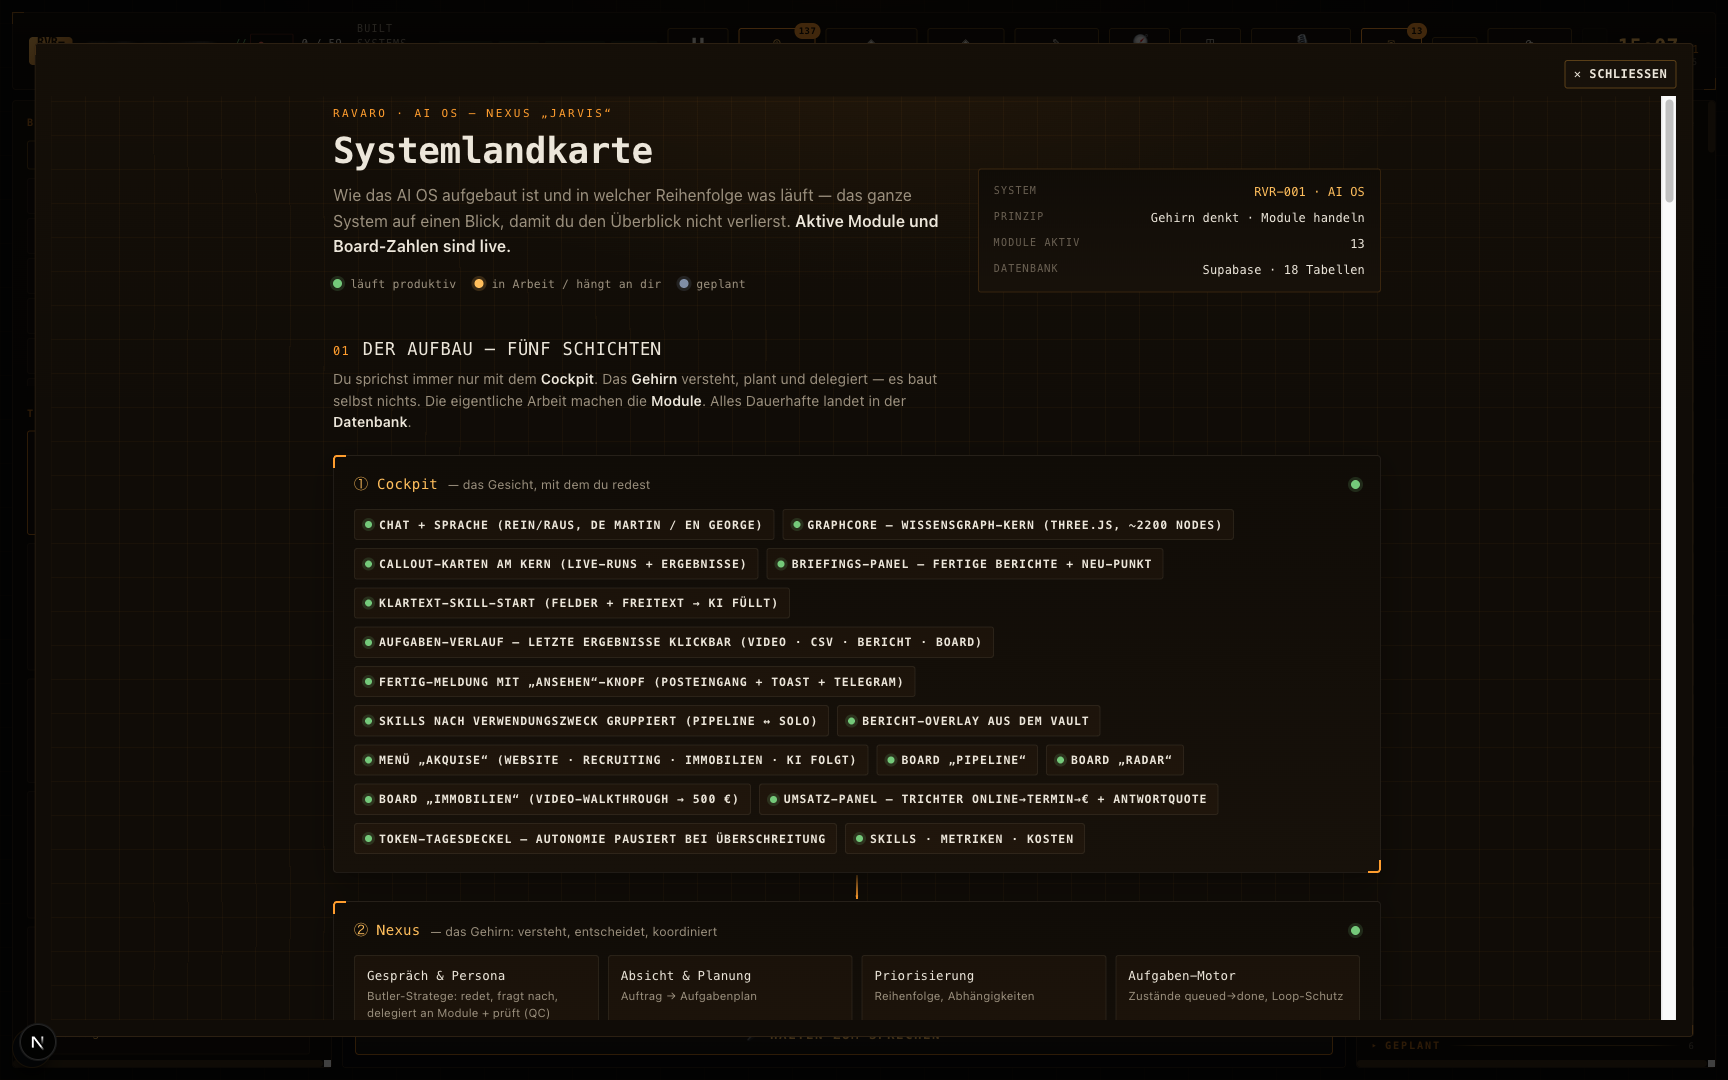The height and width of the screenshot is (1080, 1728).
Task: Click the 'Umsatz-Panel – Trichter' chip
Action: click(x=989, y=799)
